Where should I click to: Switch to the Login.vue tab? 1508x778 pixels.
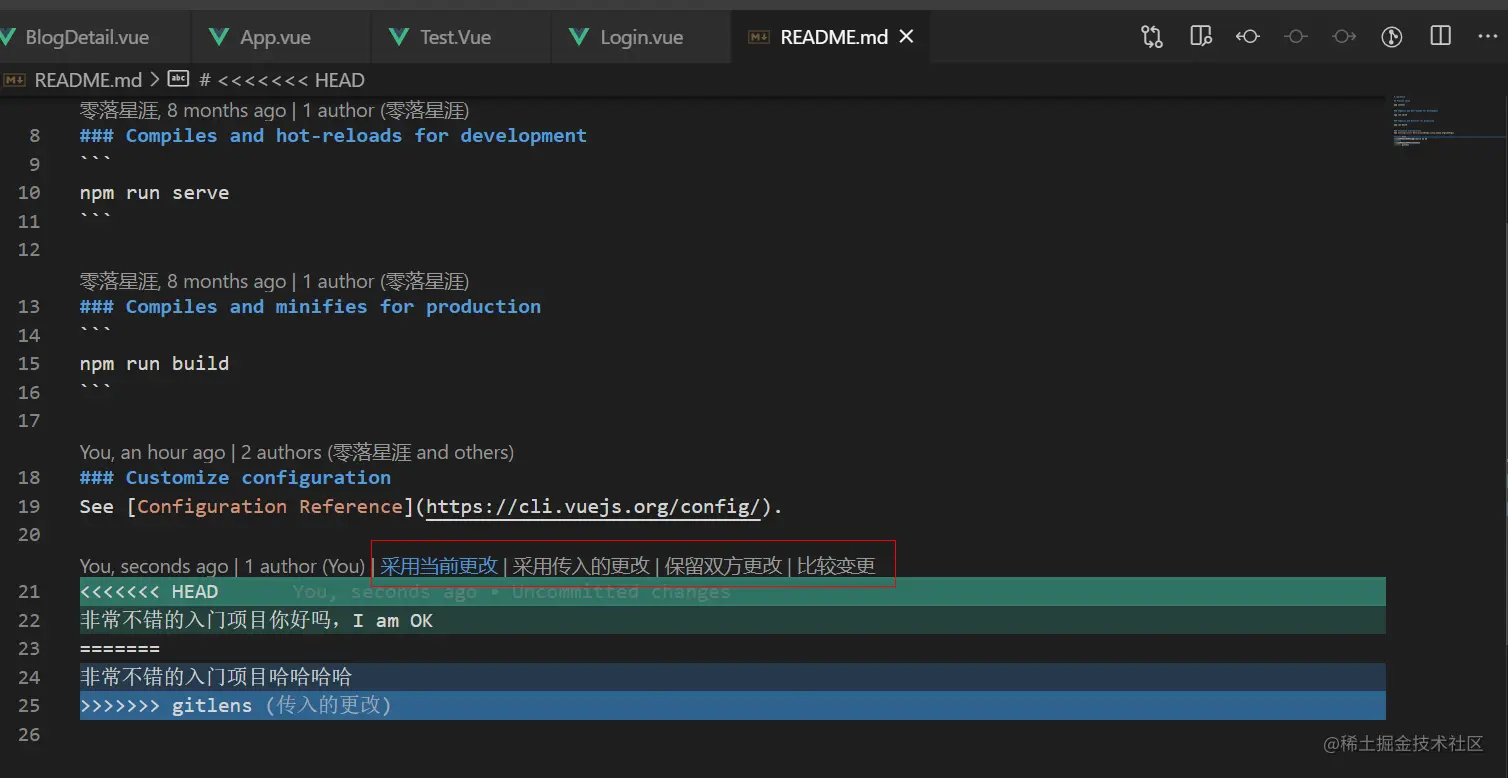[x=641, y=37]
